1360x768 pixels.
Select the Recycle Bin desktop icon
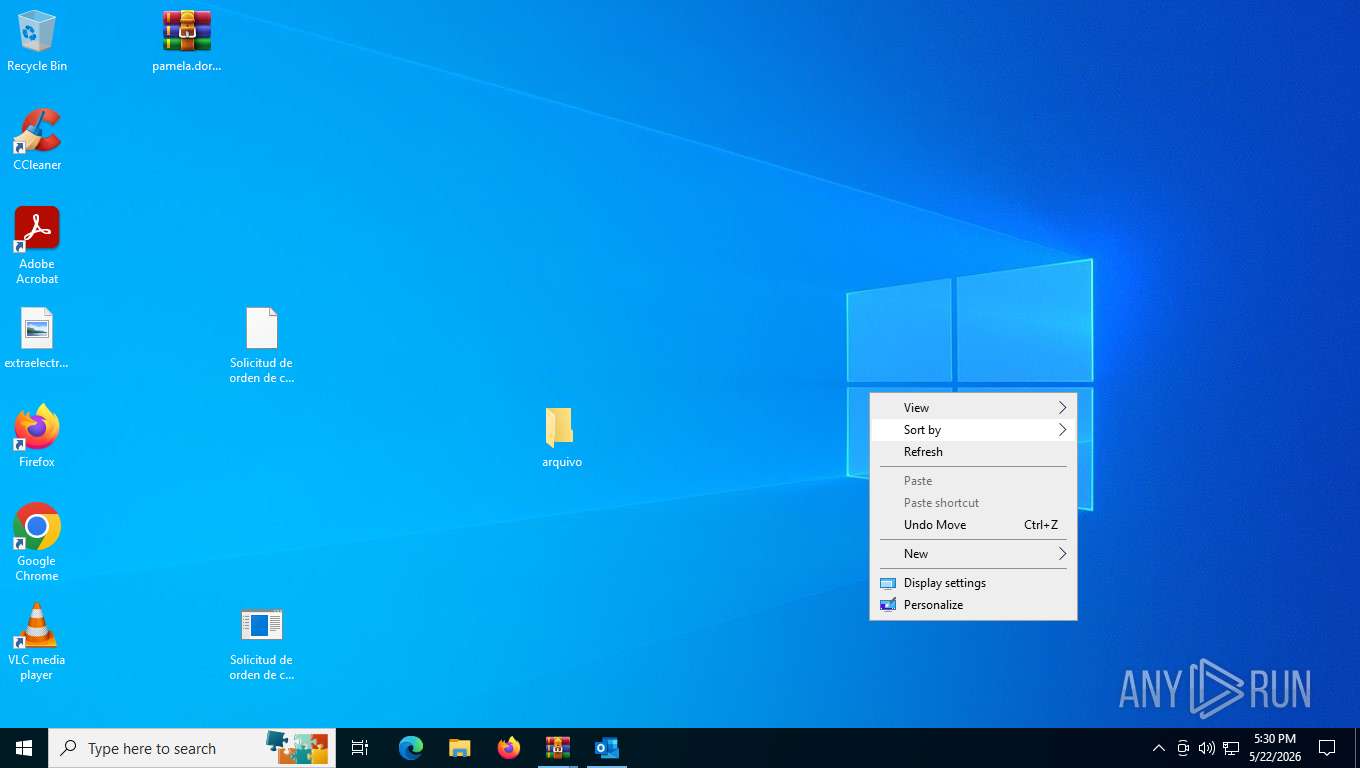click(37, 41)
